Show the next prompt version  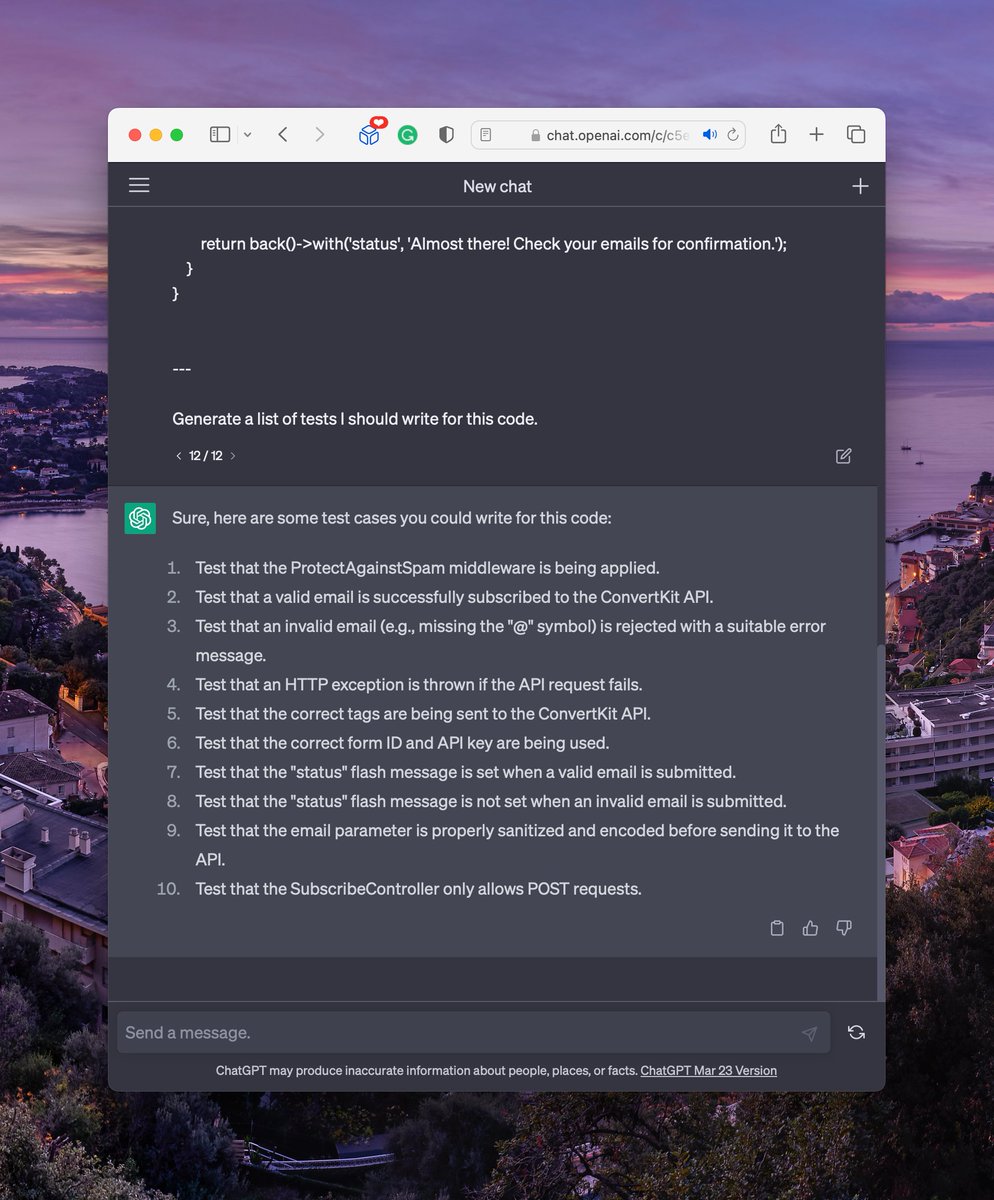pos(233,456)
